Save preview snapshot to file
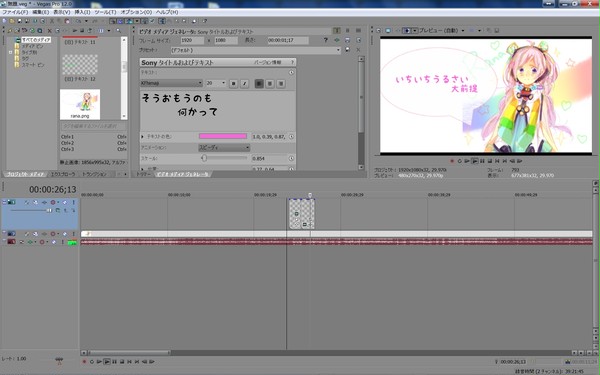 497,30
